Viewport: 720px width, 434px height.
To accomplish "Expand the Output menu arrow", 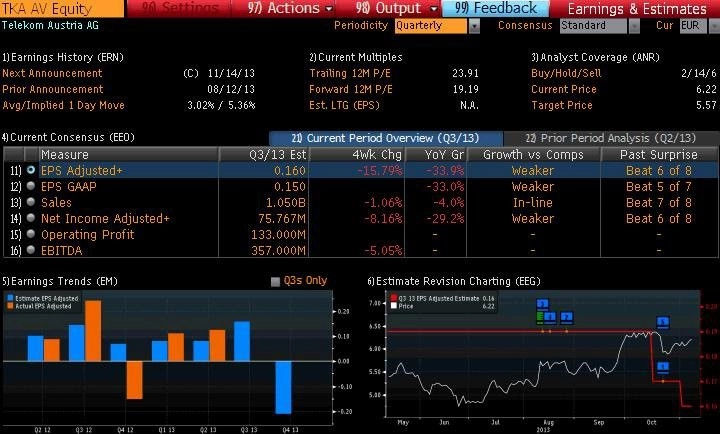I will [x=434, y=9].
